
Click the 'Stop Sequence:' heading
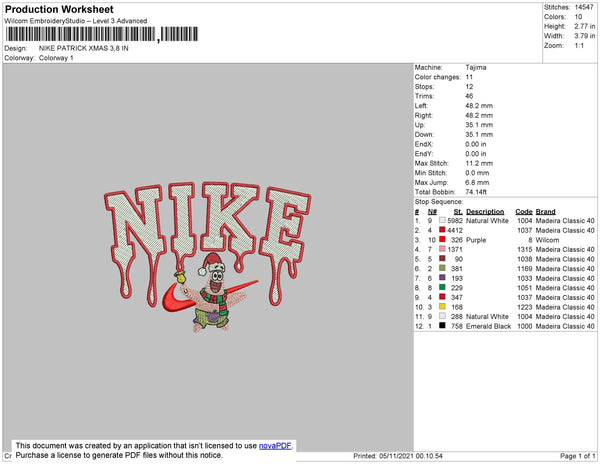(439, 202)
